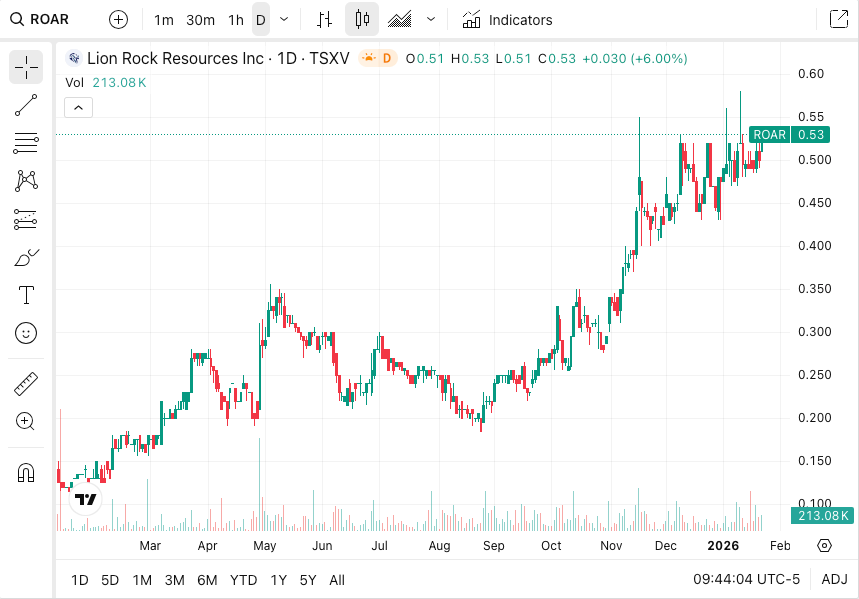This screenshot has width=859, height=599.
Task: Open the emoji icons tool
Action: tap(26, 333)
